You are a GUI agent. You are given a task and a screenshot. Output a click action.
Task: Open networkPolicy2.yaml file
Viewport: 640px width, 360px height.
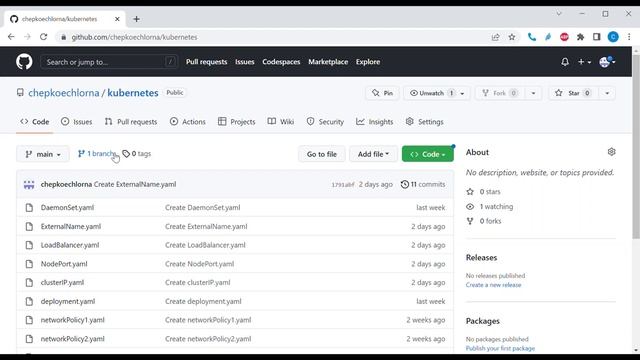tap(73, 339)
